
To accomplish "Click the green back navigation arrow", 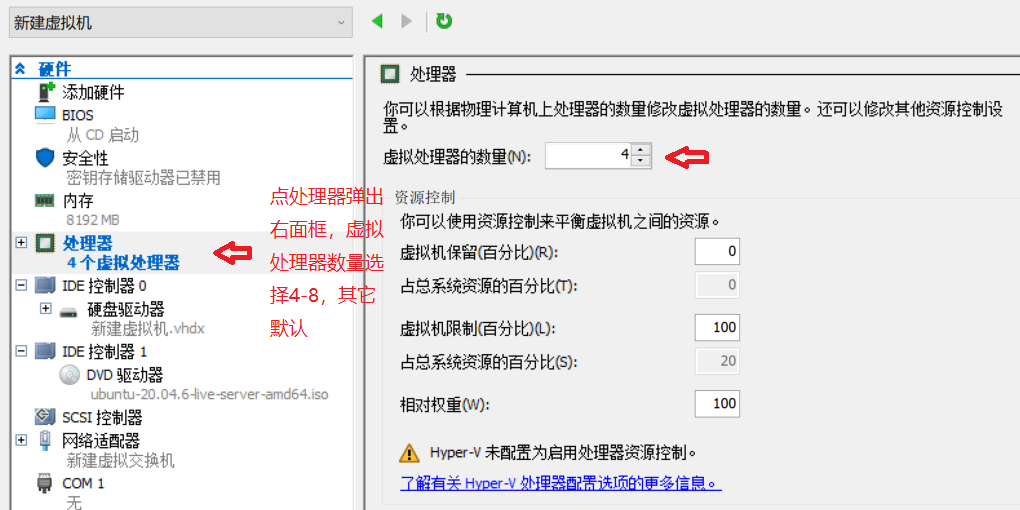I will pos(378,21).
